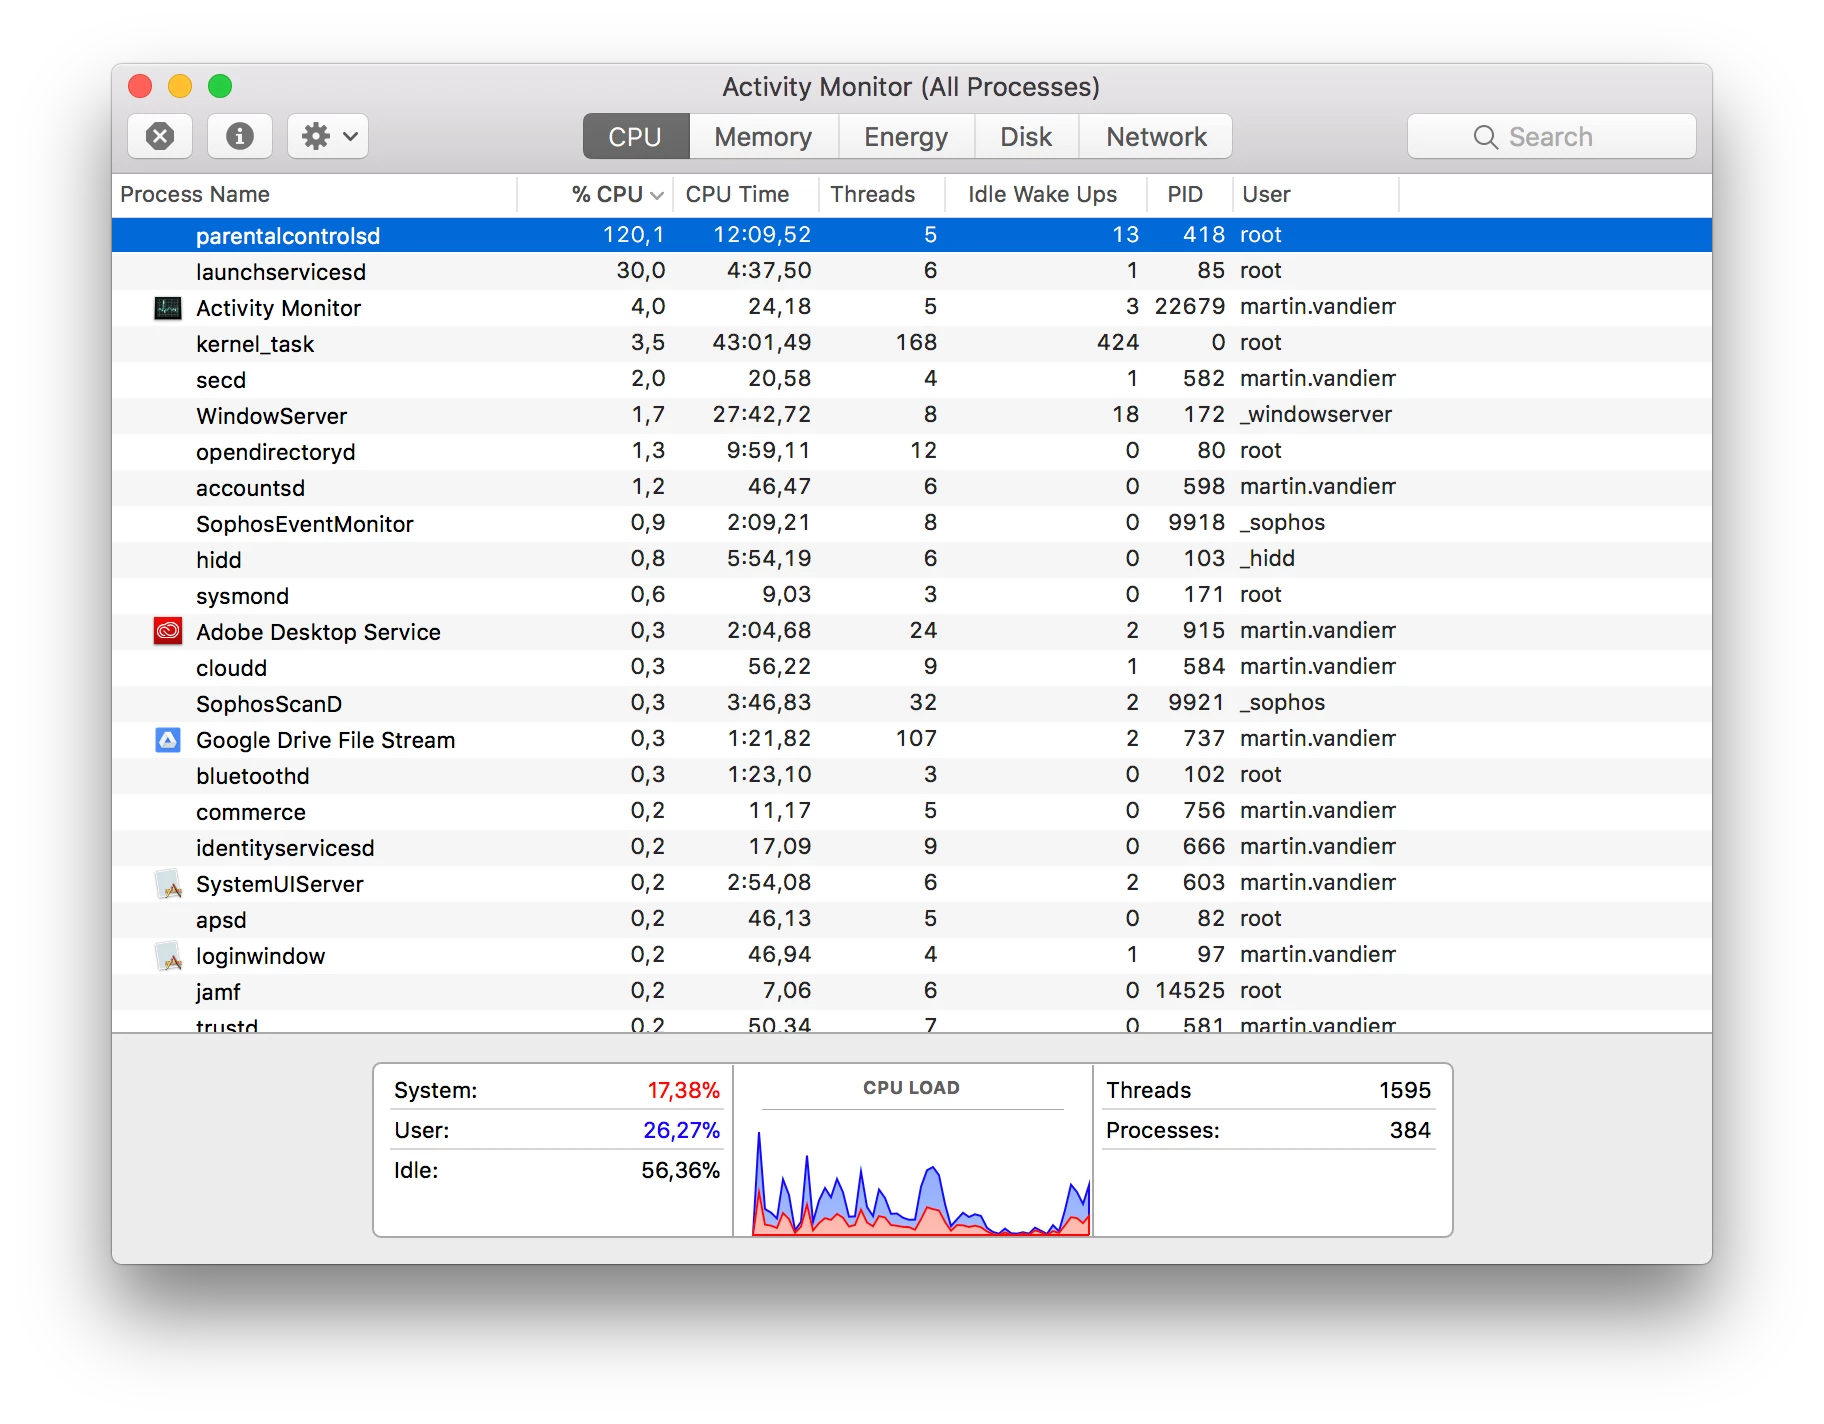Select the launchservicesd process row

coord(912,271)
